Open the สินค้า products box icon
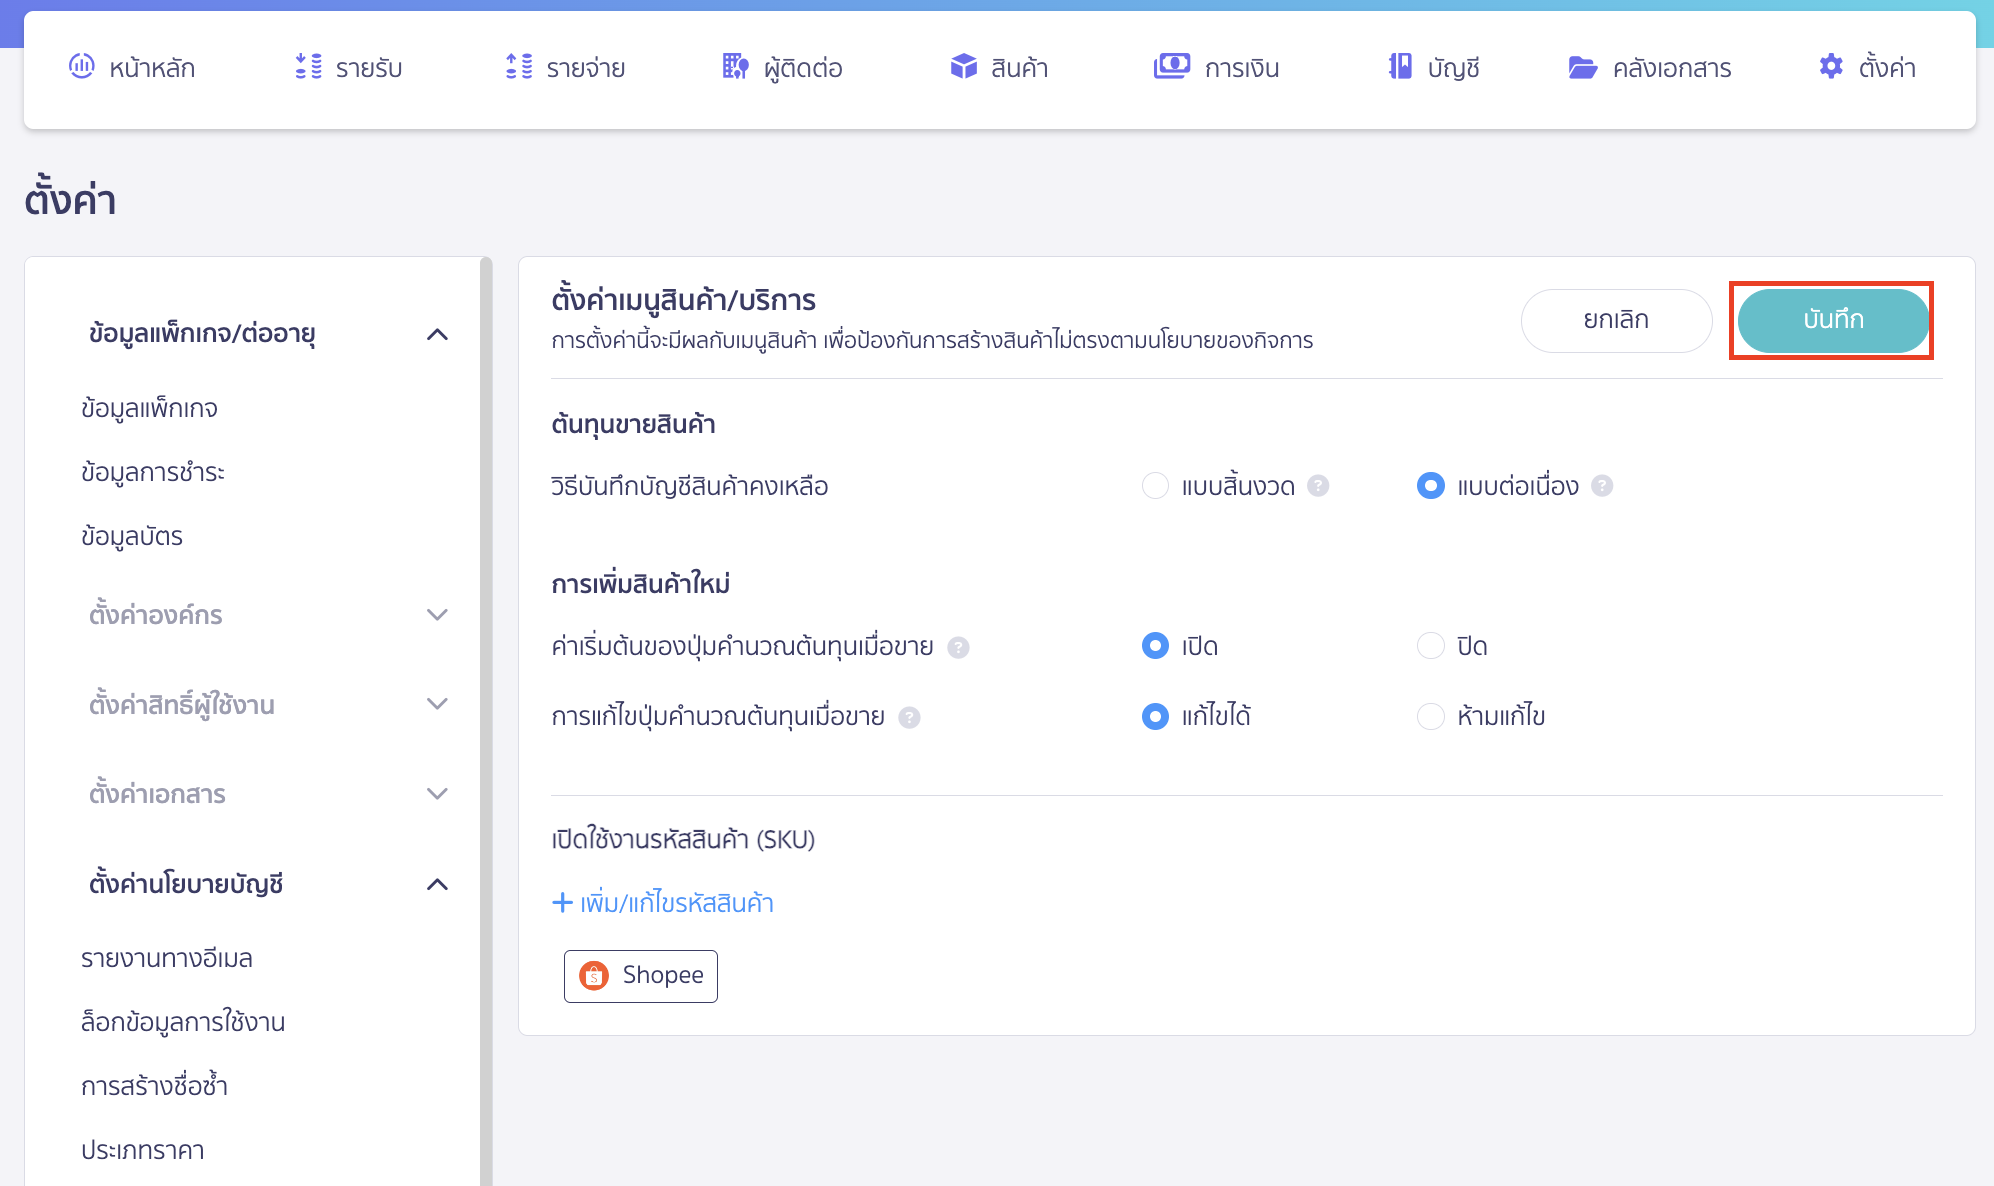 point(963,67)
